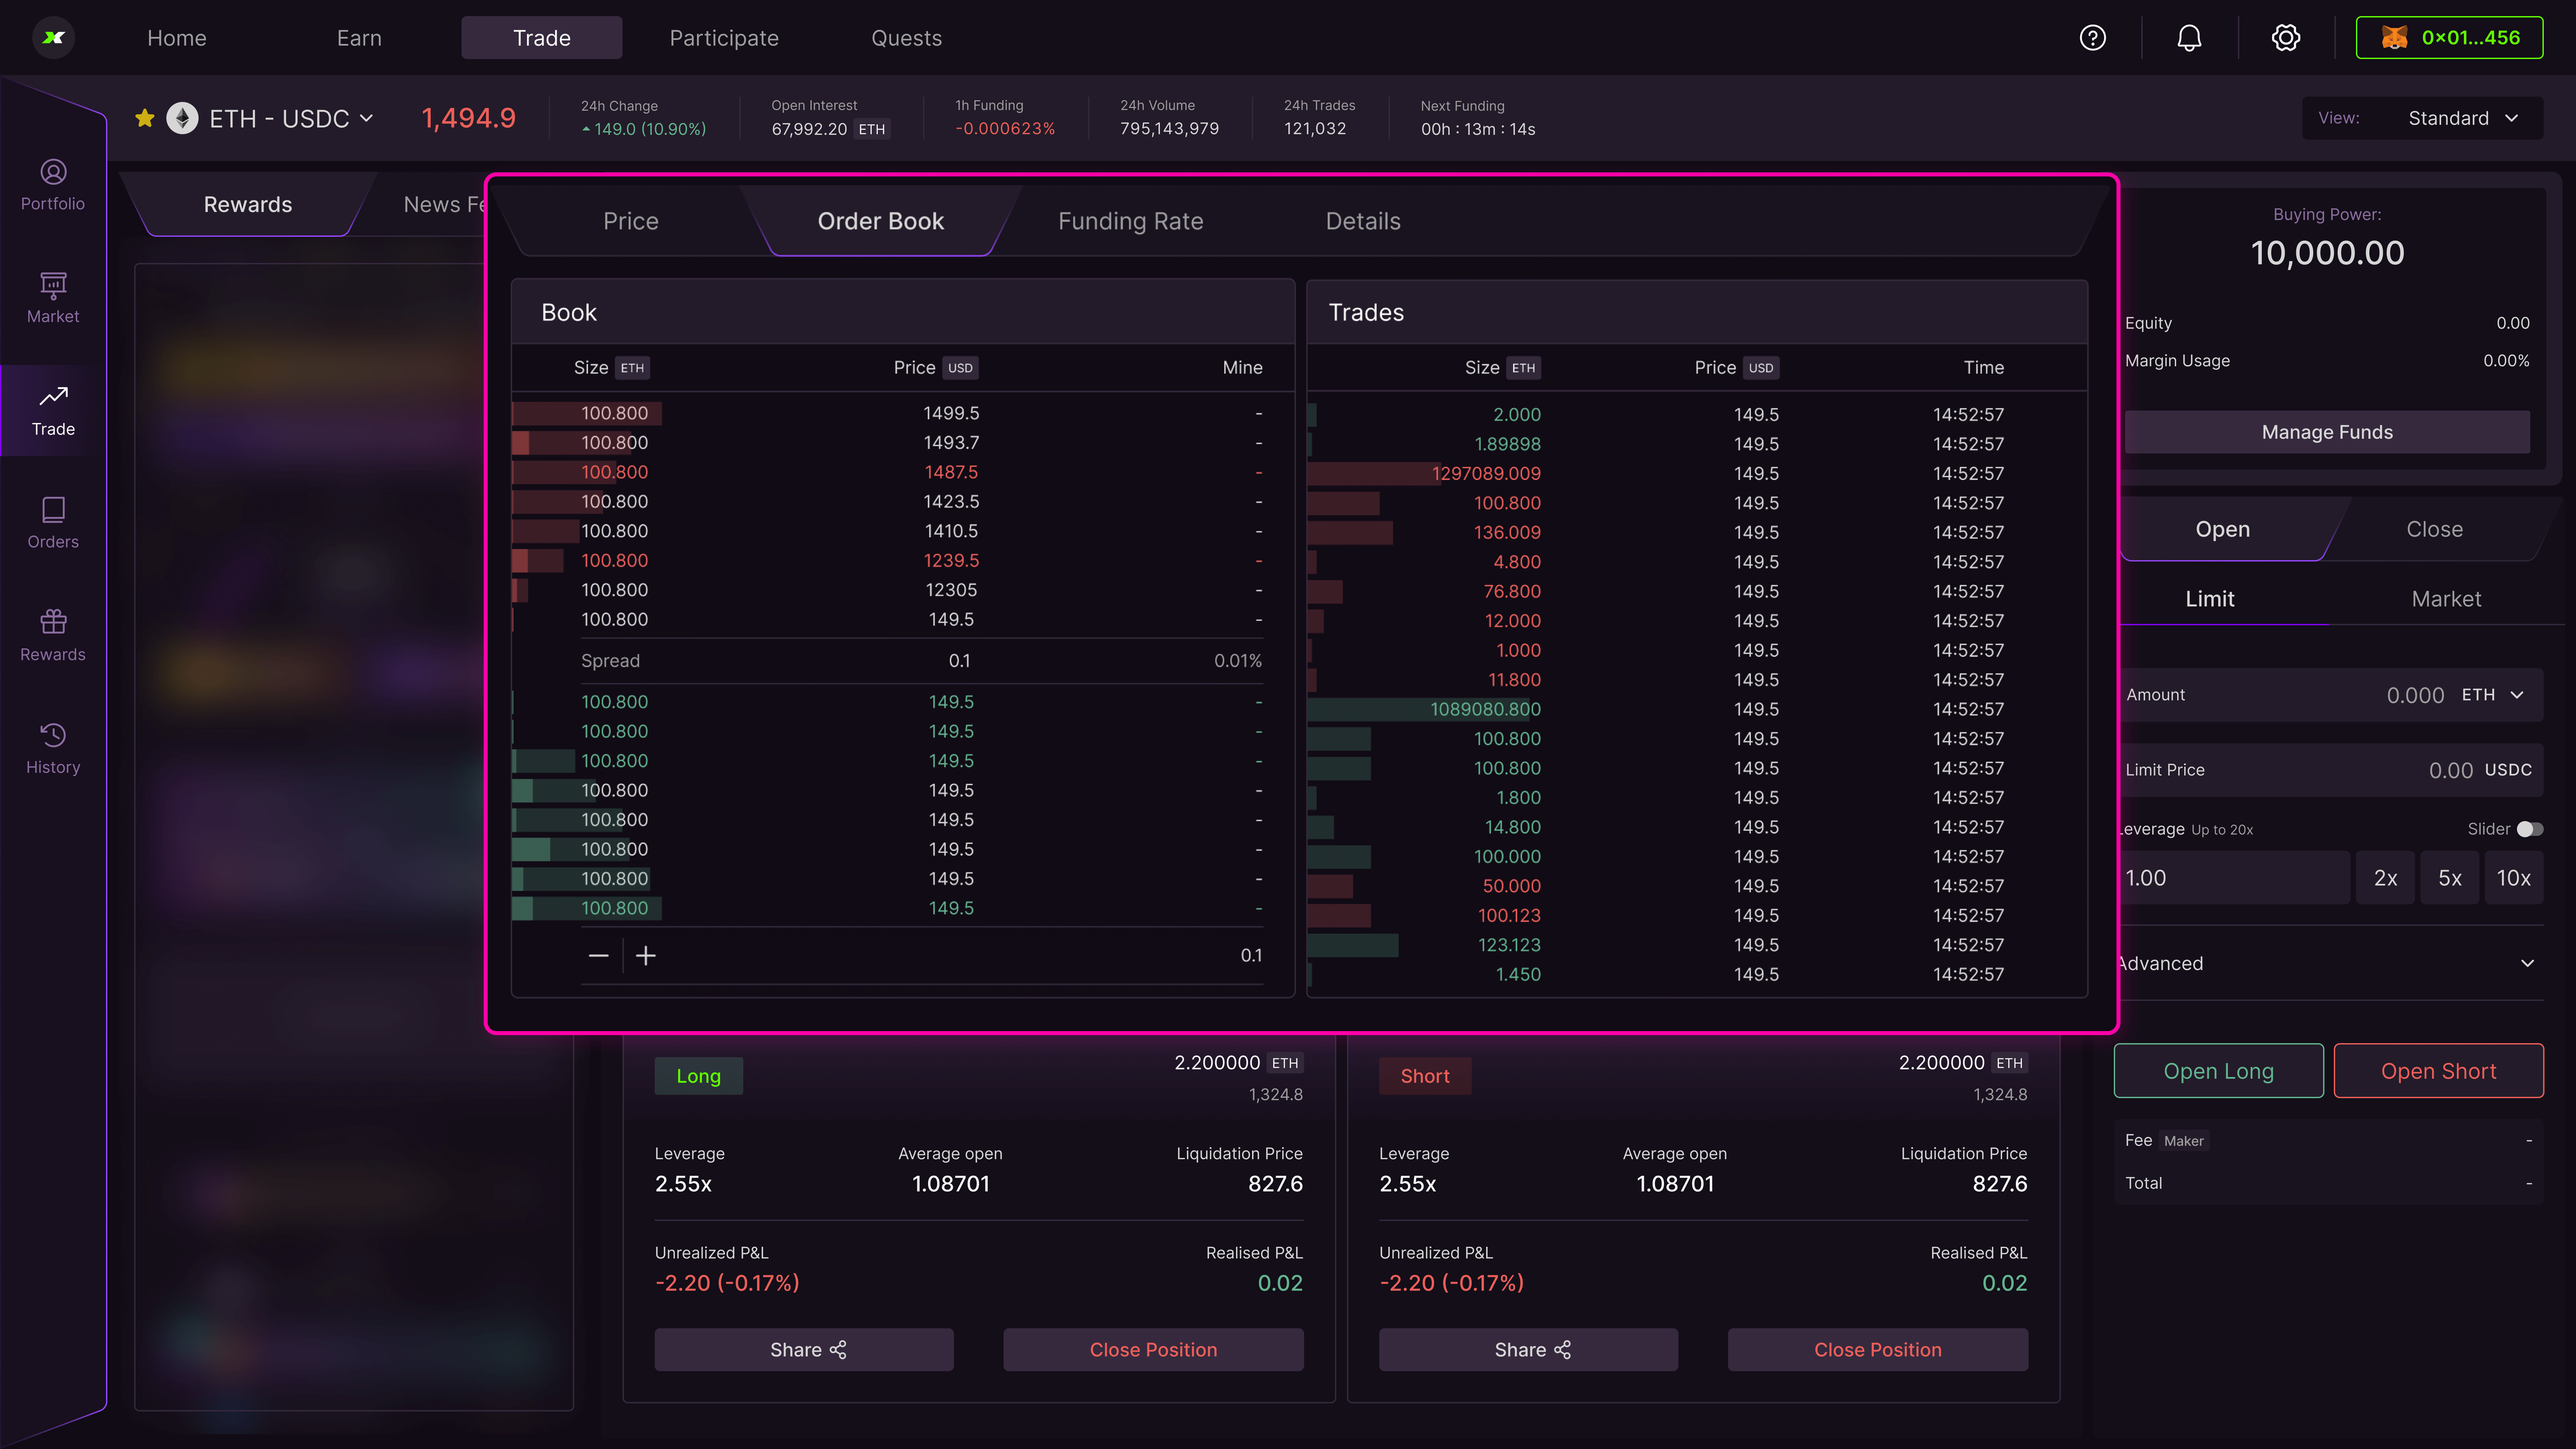Go to the Earn menu
Screen dimensions: 2576x1449
[359, 38]
